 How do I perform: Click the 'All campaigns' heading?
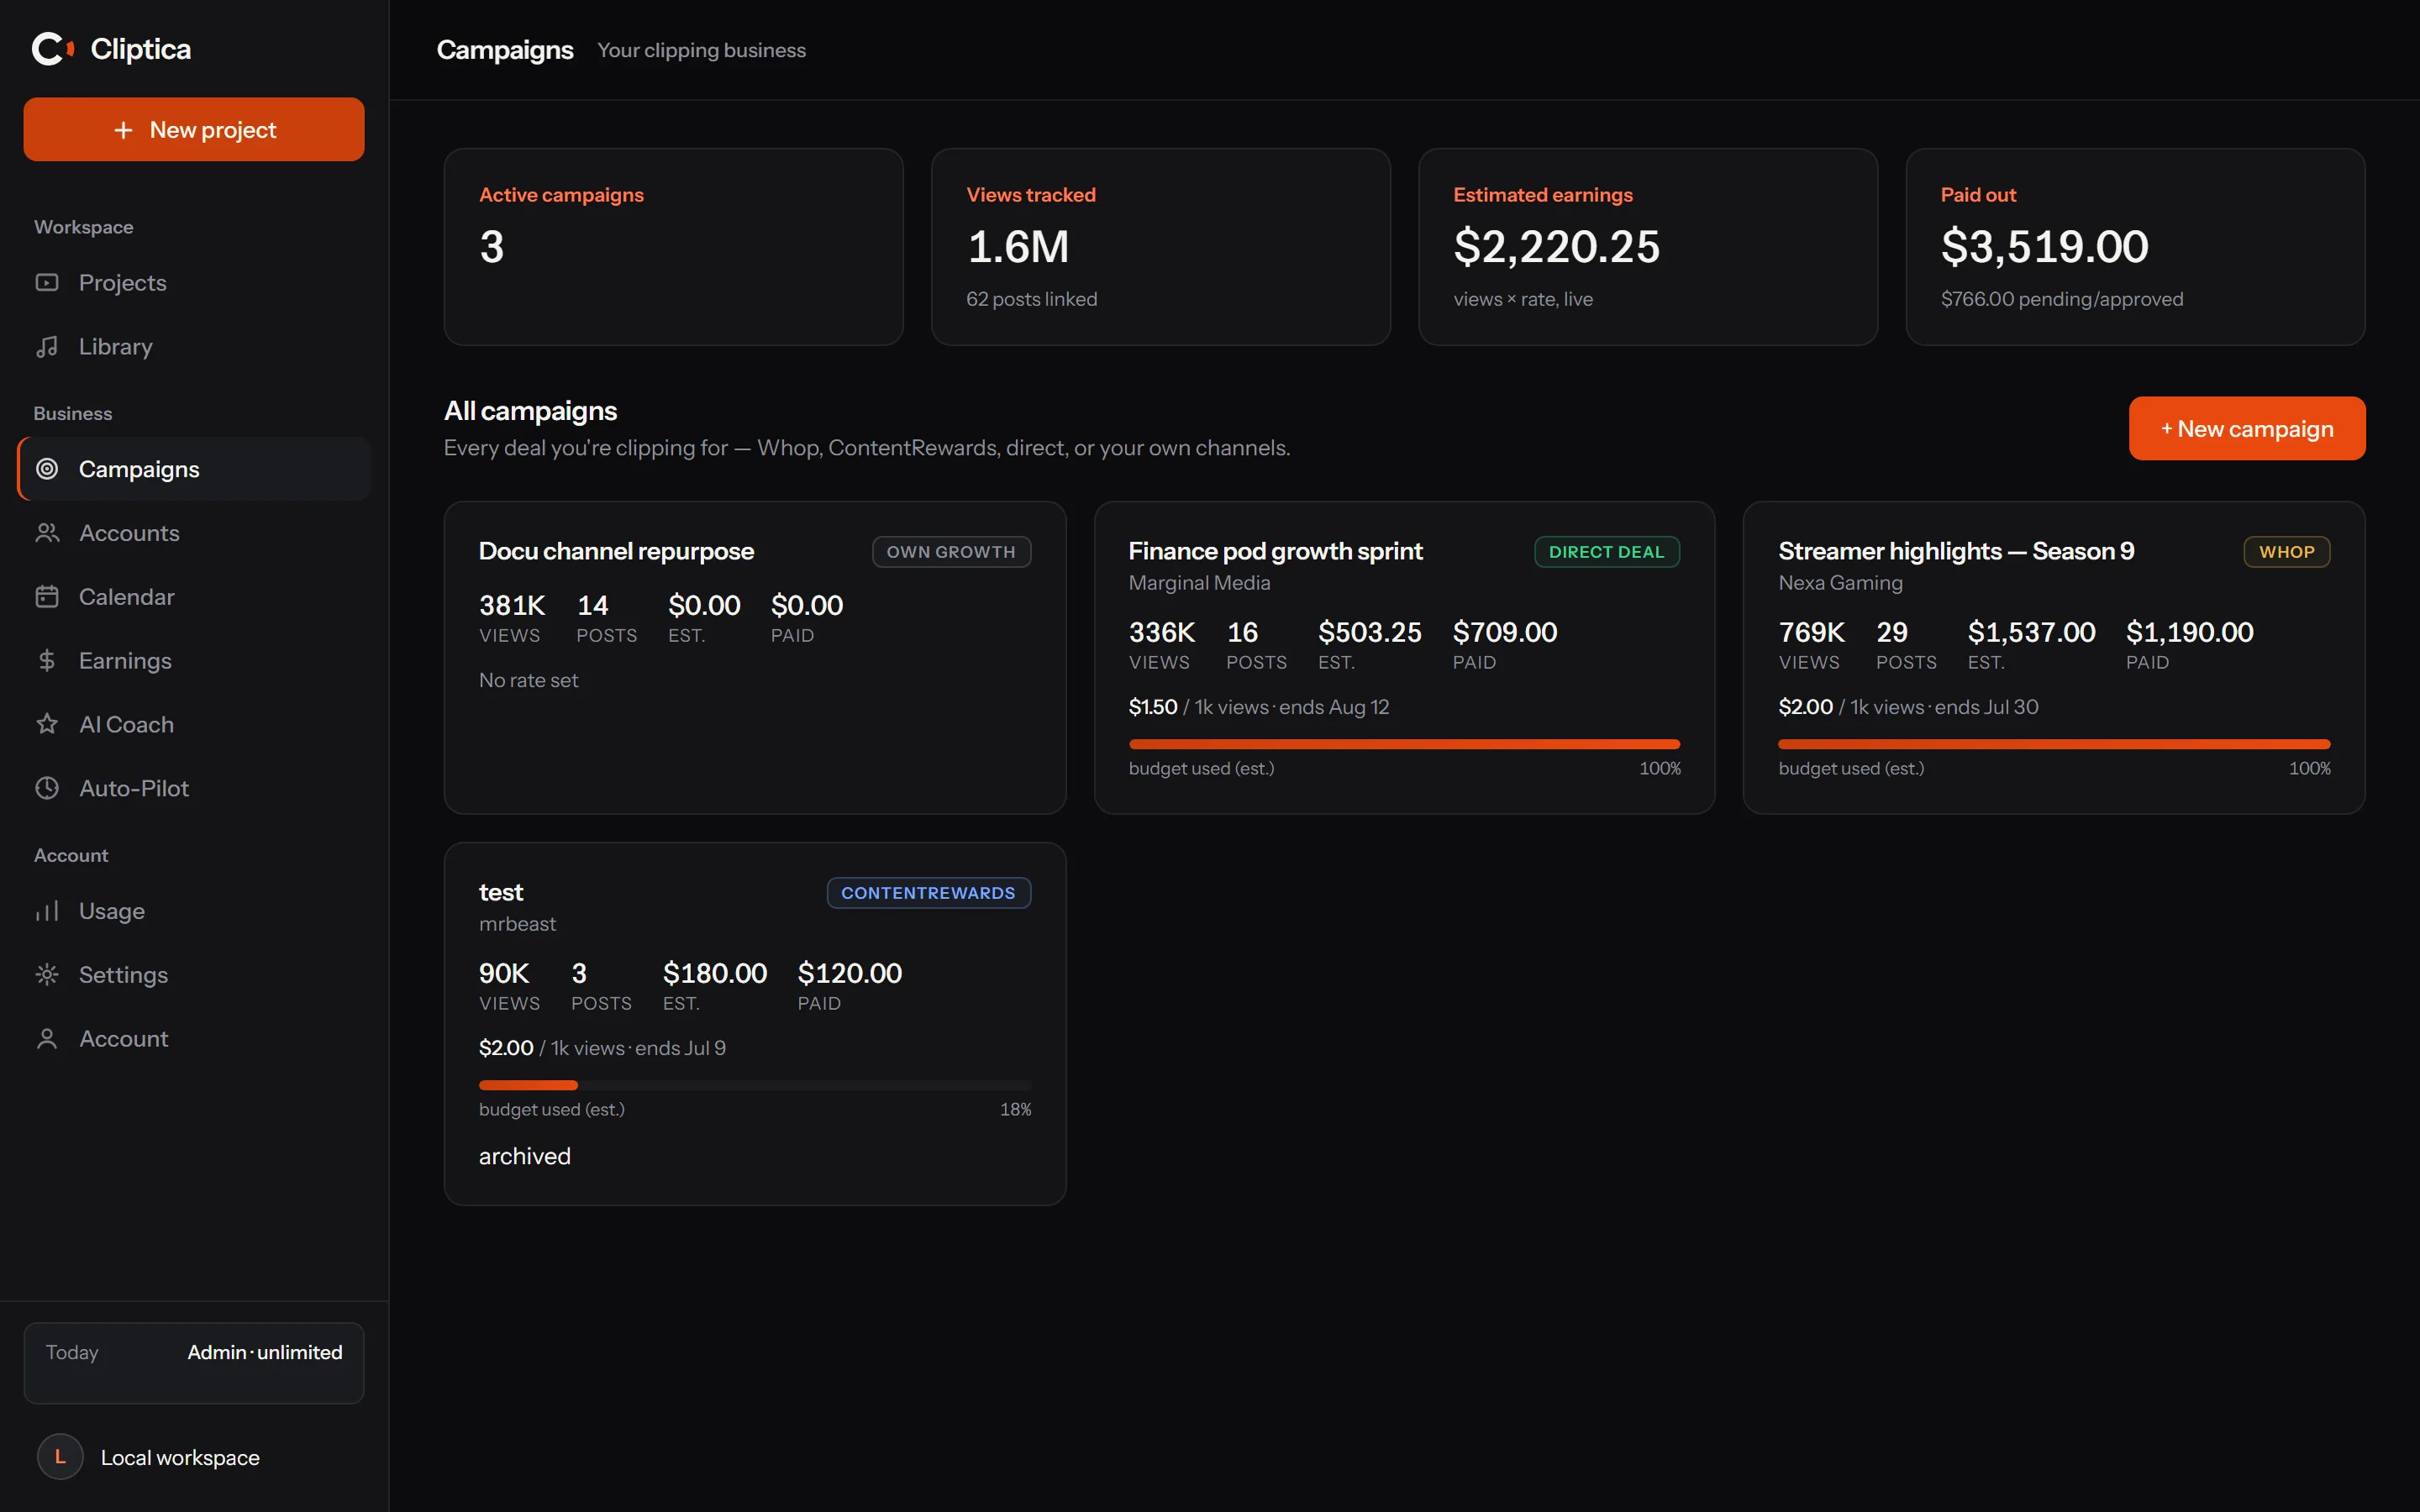(x=530, y=411)
